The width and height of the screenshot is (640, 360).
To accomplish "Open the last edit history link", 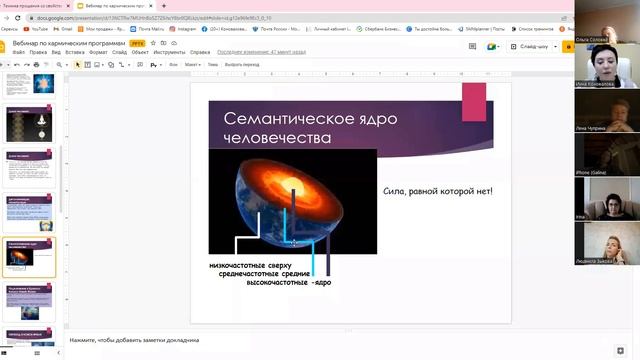I will click(x=261, y=52).
